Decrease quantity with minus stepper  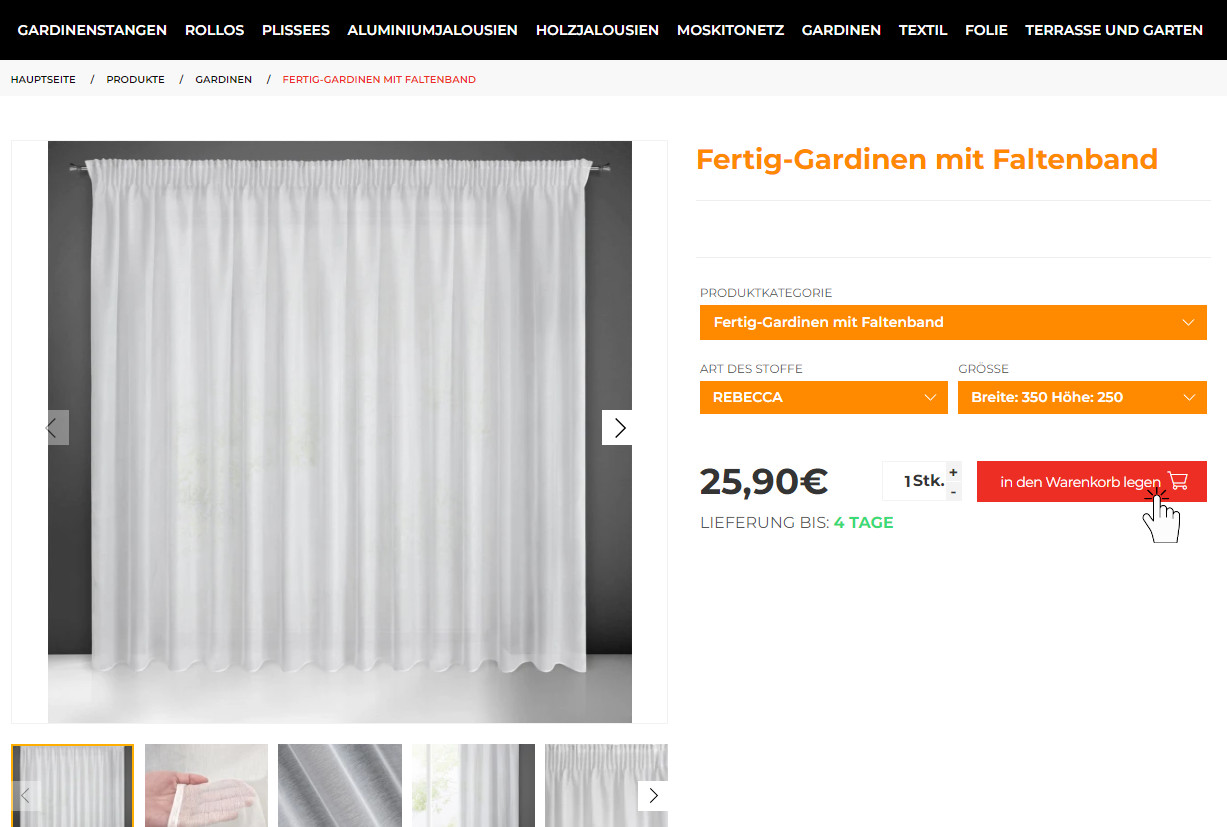coord(953,492)
